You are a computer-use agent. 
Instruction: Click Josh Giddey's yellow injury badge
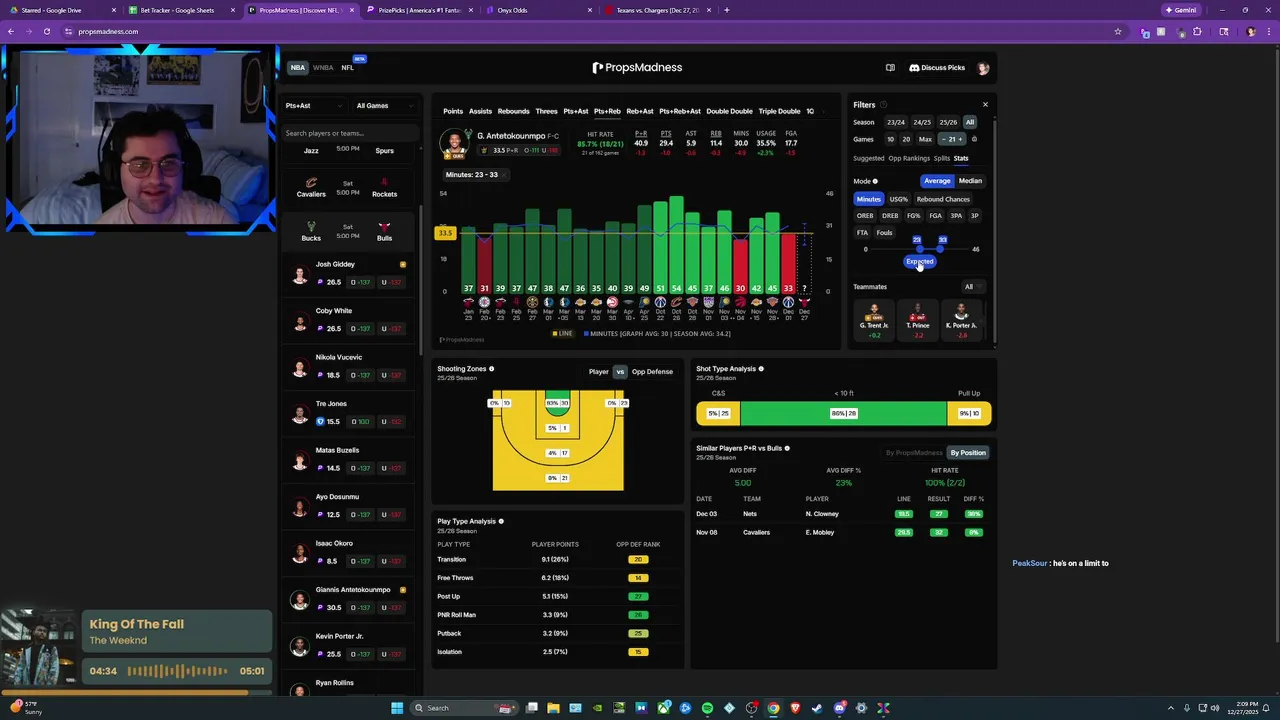(403, 265)
